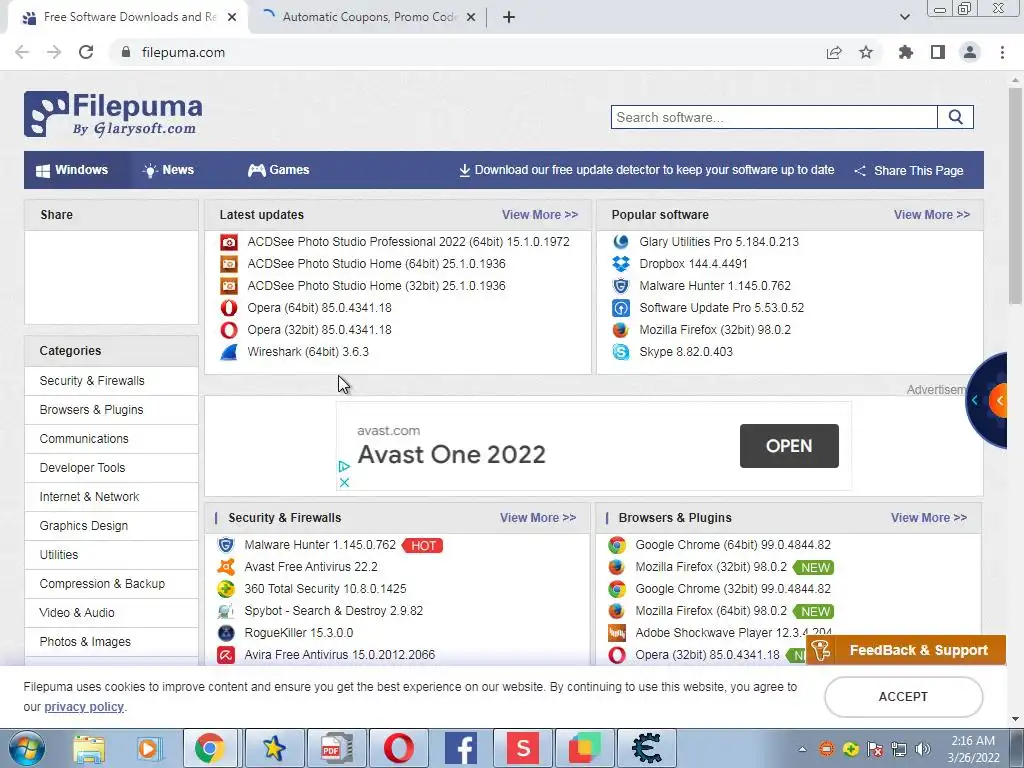Viewport: 1024px width, 768px height.
Task: Open Malware Hunter 1.145.0.762 in Popular software
Action: pos(714,285)
